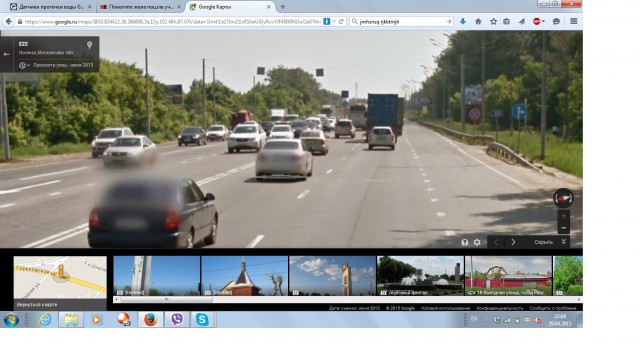Close the Google Карты tab
The image size is (640, 360).
(269, 7)
